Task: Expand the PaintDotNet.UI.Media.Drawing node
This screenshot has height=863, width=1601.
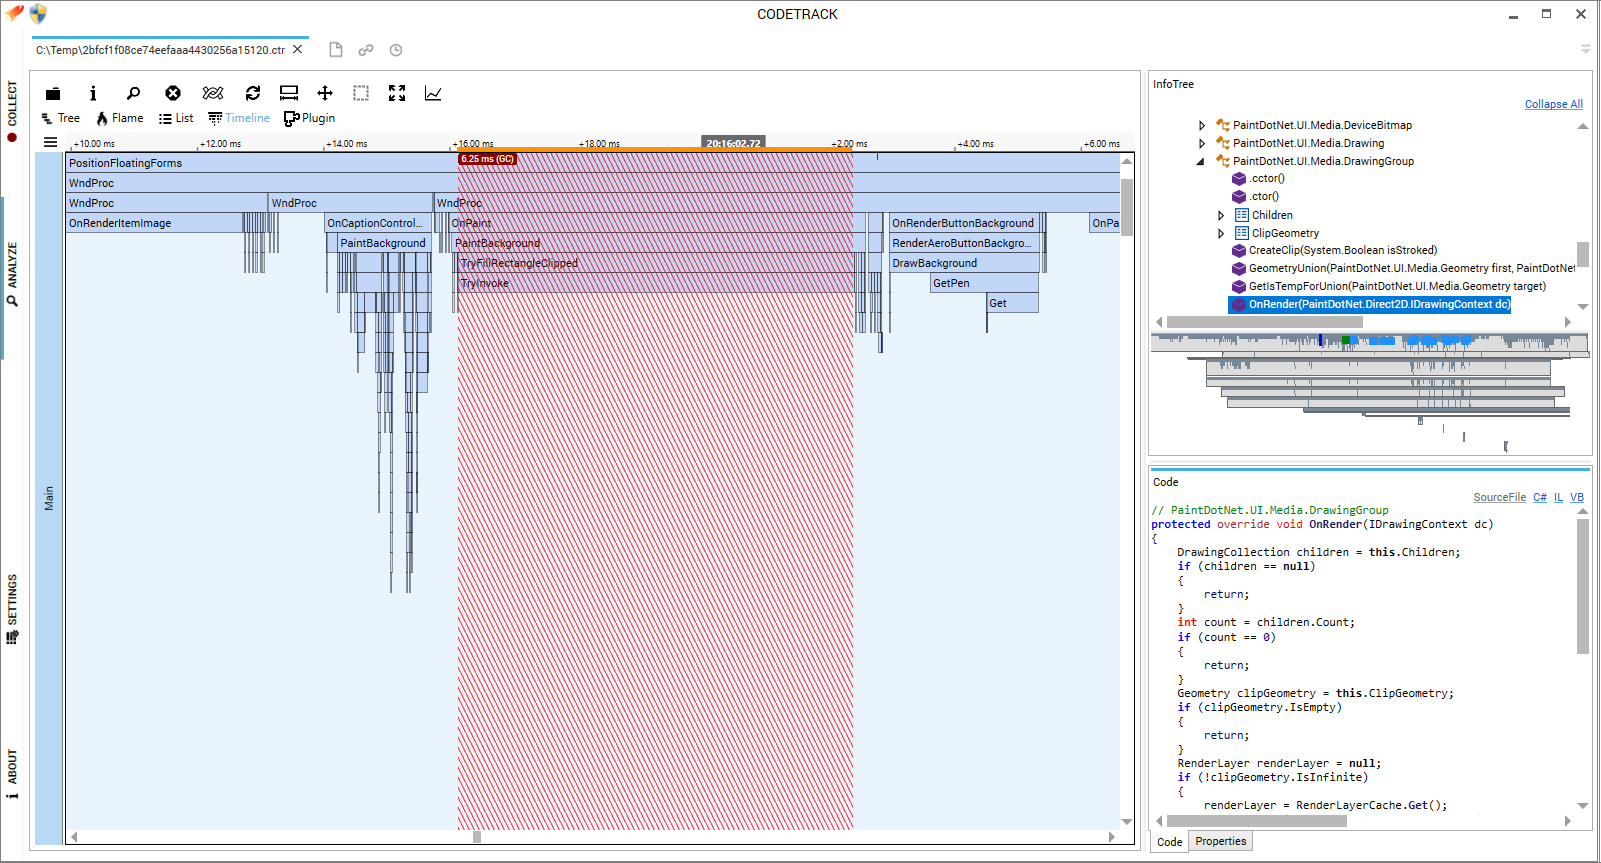Action: pos(1202,143)
